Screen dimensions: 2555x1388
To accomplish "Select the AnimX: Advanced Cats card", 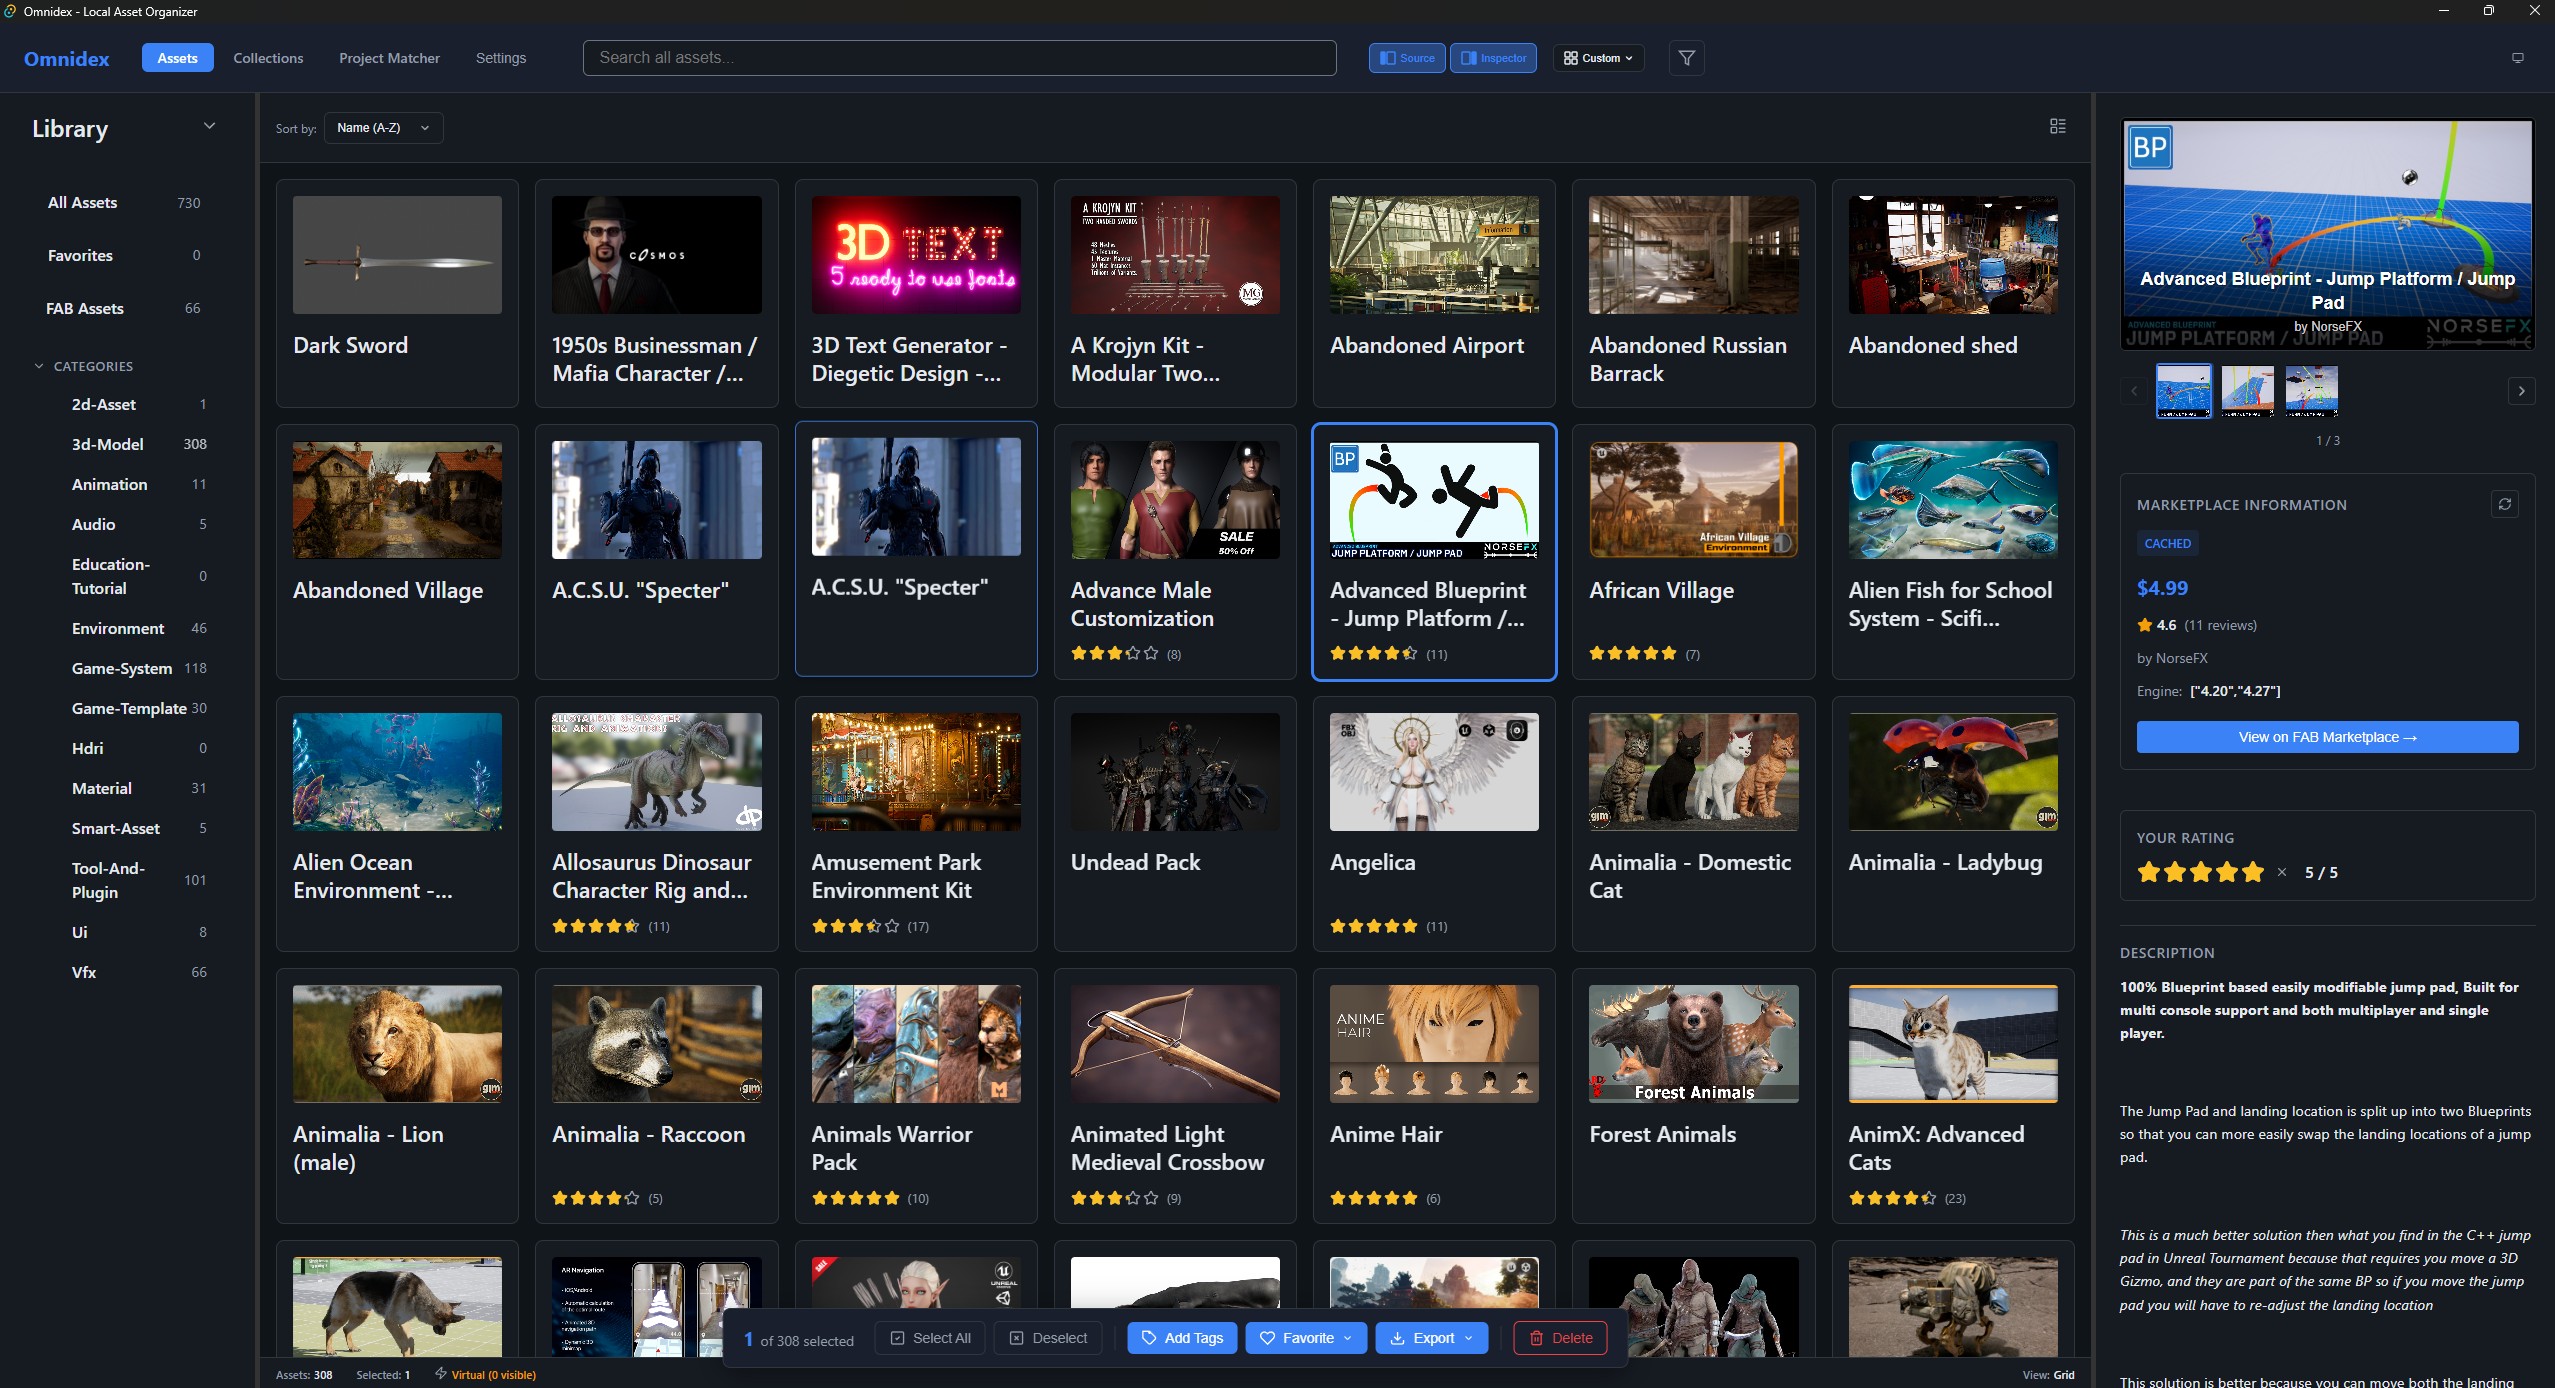I will [x=1953, y=1095].
